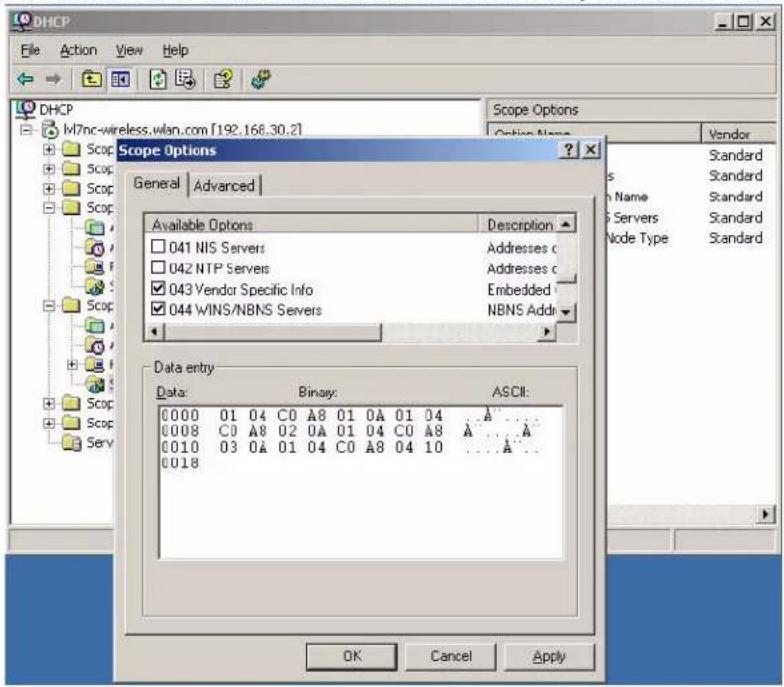Click the Vendor column header
The height and width of the screenshot is (687, 784).
pos(738,134)
